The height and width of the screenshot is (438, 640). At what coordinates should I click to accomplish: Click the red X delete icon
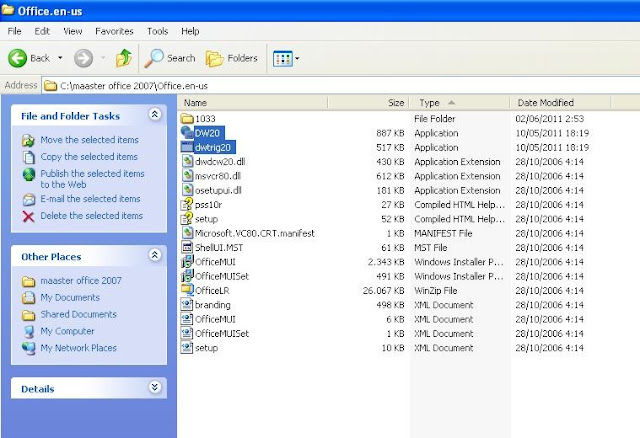click(x=29, y=216)
